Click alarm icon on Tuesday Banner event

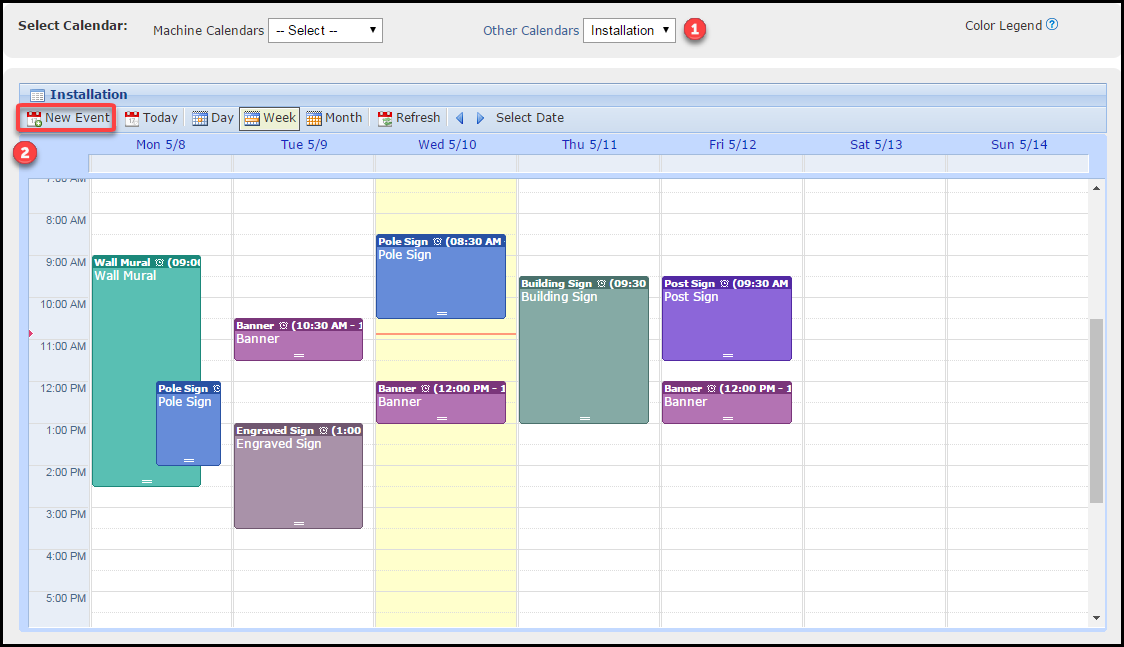pyautogui.click(x=283, y=326)
